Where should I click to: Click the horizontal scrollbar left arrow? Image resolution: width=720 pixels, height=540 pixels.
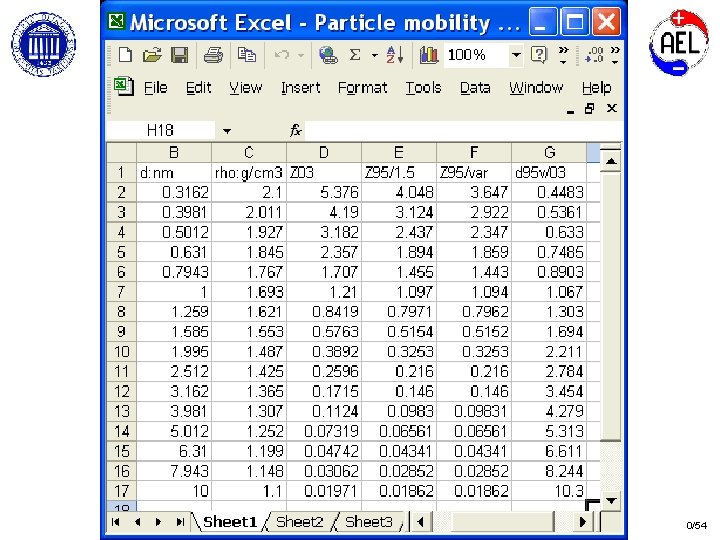(x=420, y=522)
